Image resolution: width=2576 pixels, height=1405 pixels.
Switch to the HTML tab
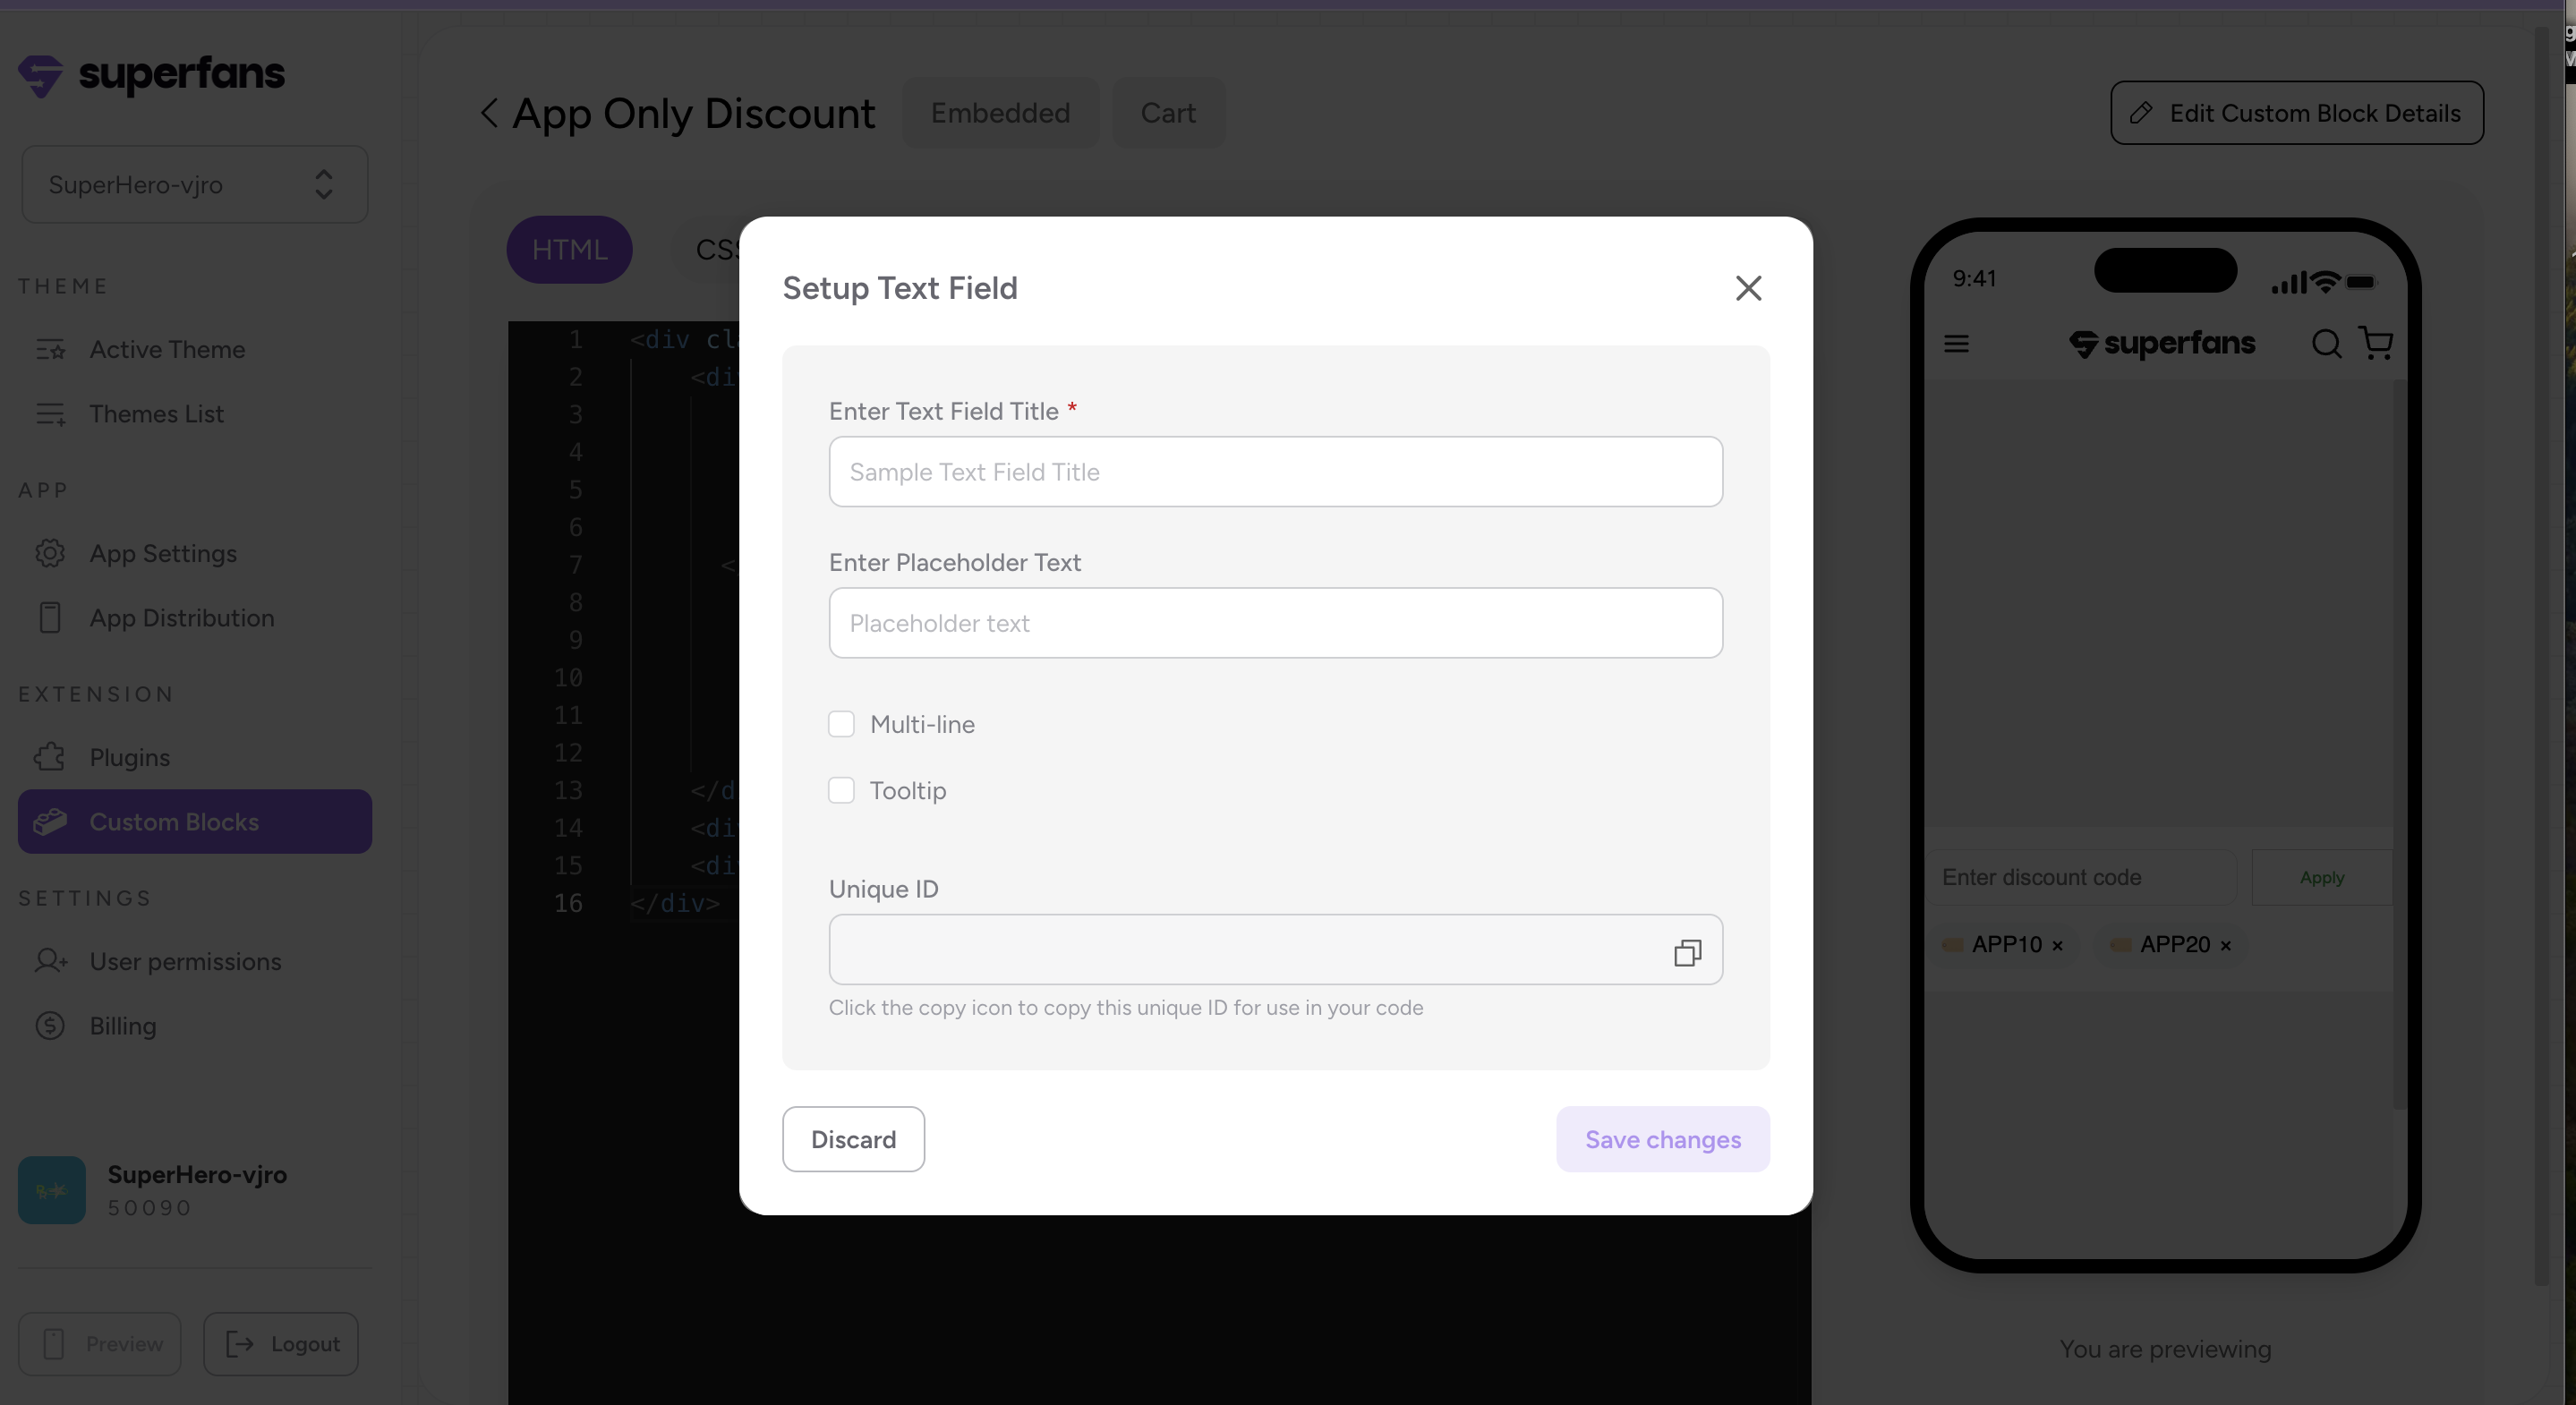[x=569, y=249]
